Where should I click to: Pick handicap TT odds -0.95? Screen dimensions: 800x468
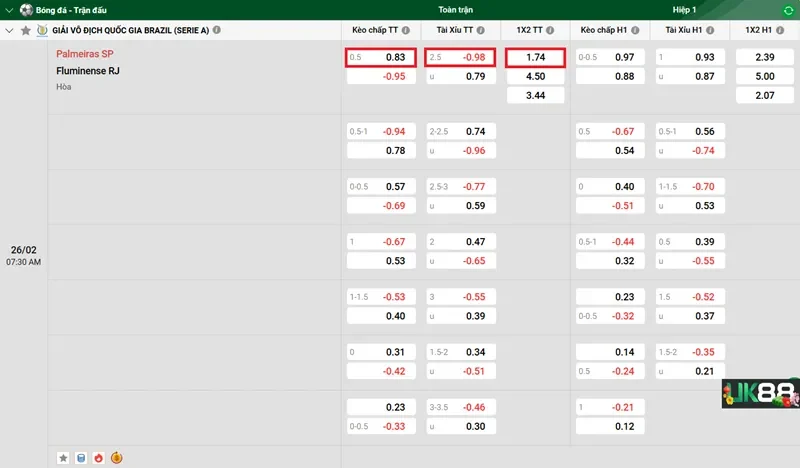click(x=381, y=77)
